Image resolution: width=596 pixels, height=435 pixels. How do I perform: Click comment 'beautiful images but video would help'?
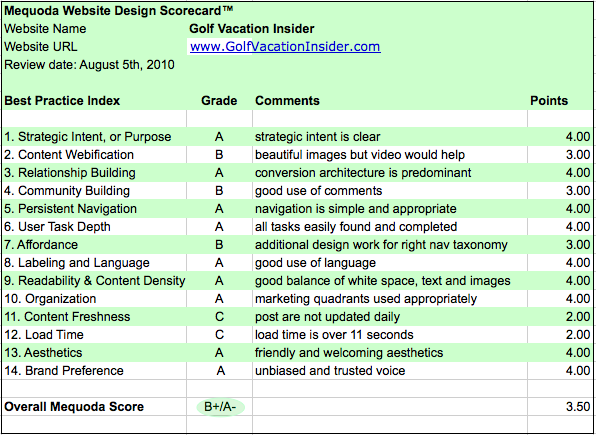360,154
